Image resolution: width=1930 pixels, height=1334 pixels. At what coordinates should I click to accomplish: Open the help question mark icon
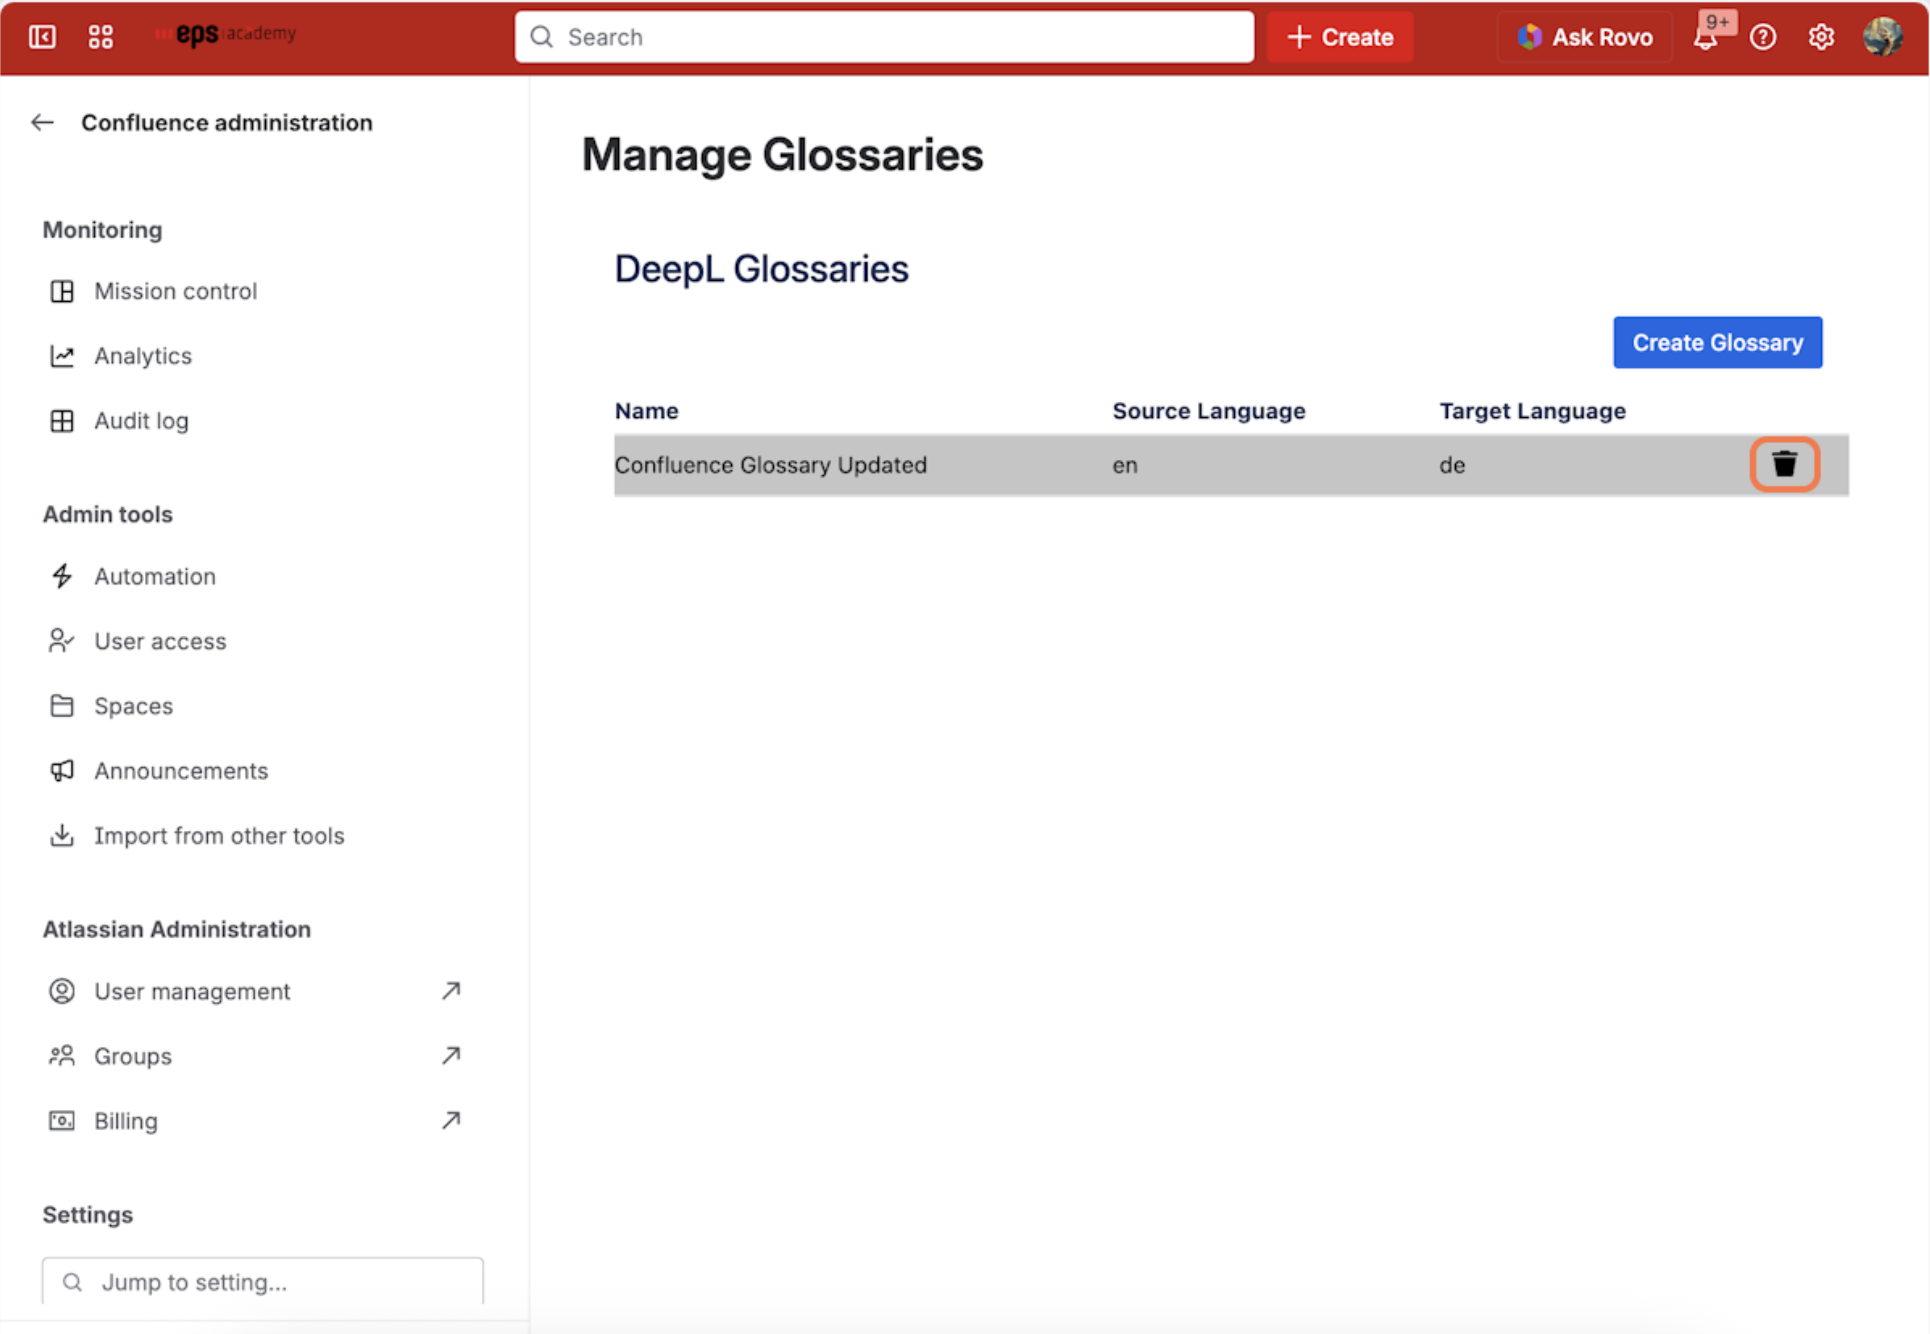(1763, 37)
